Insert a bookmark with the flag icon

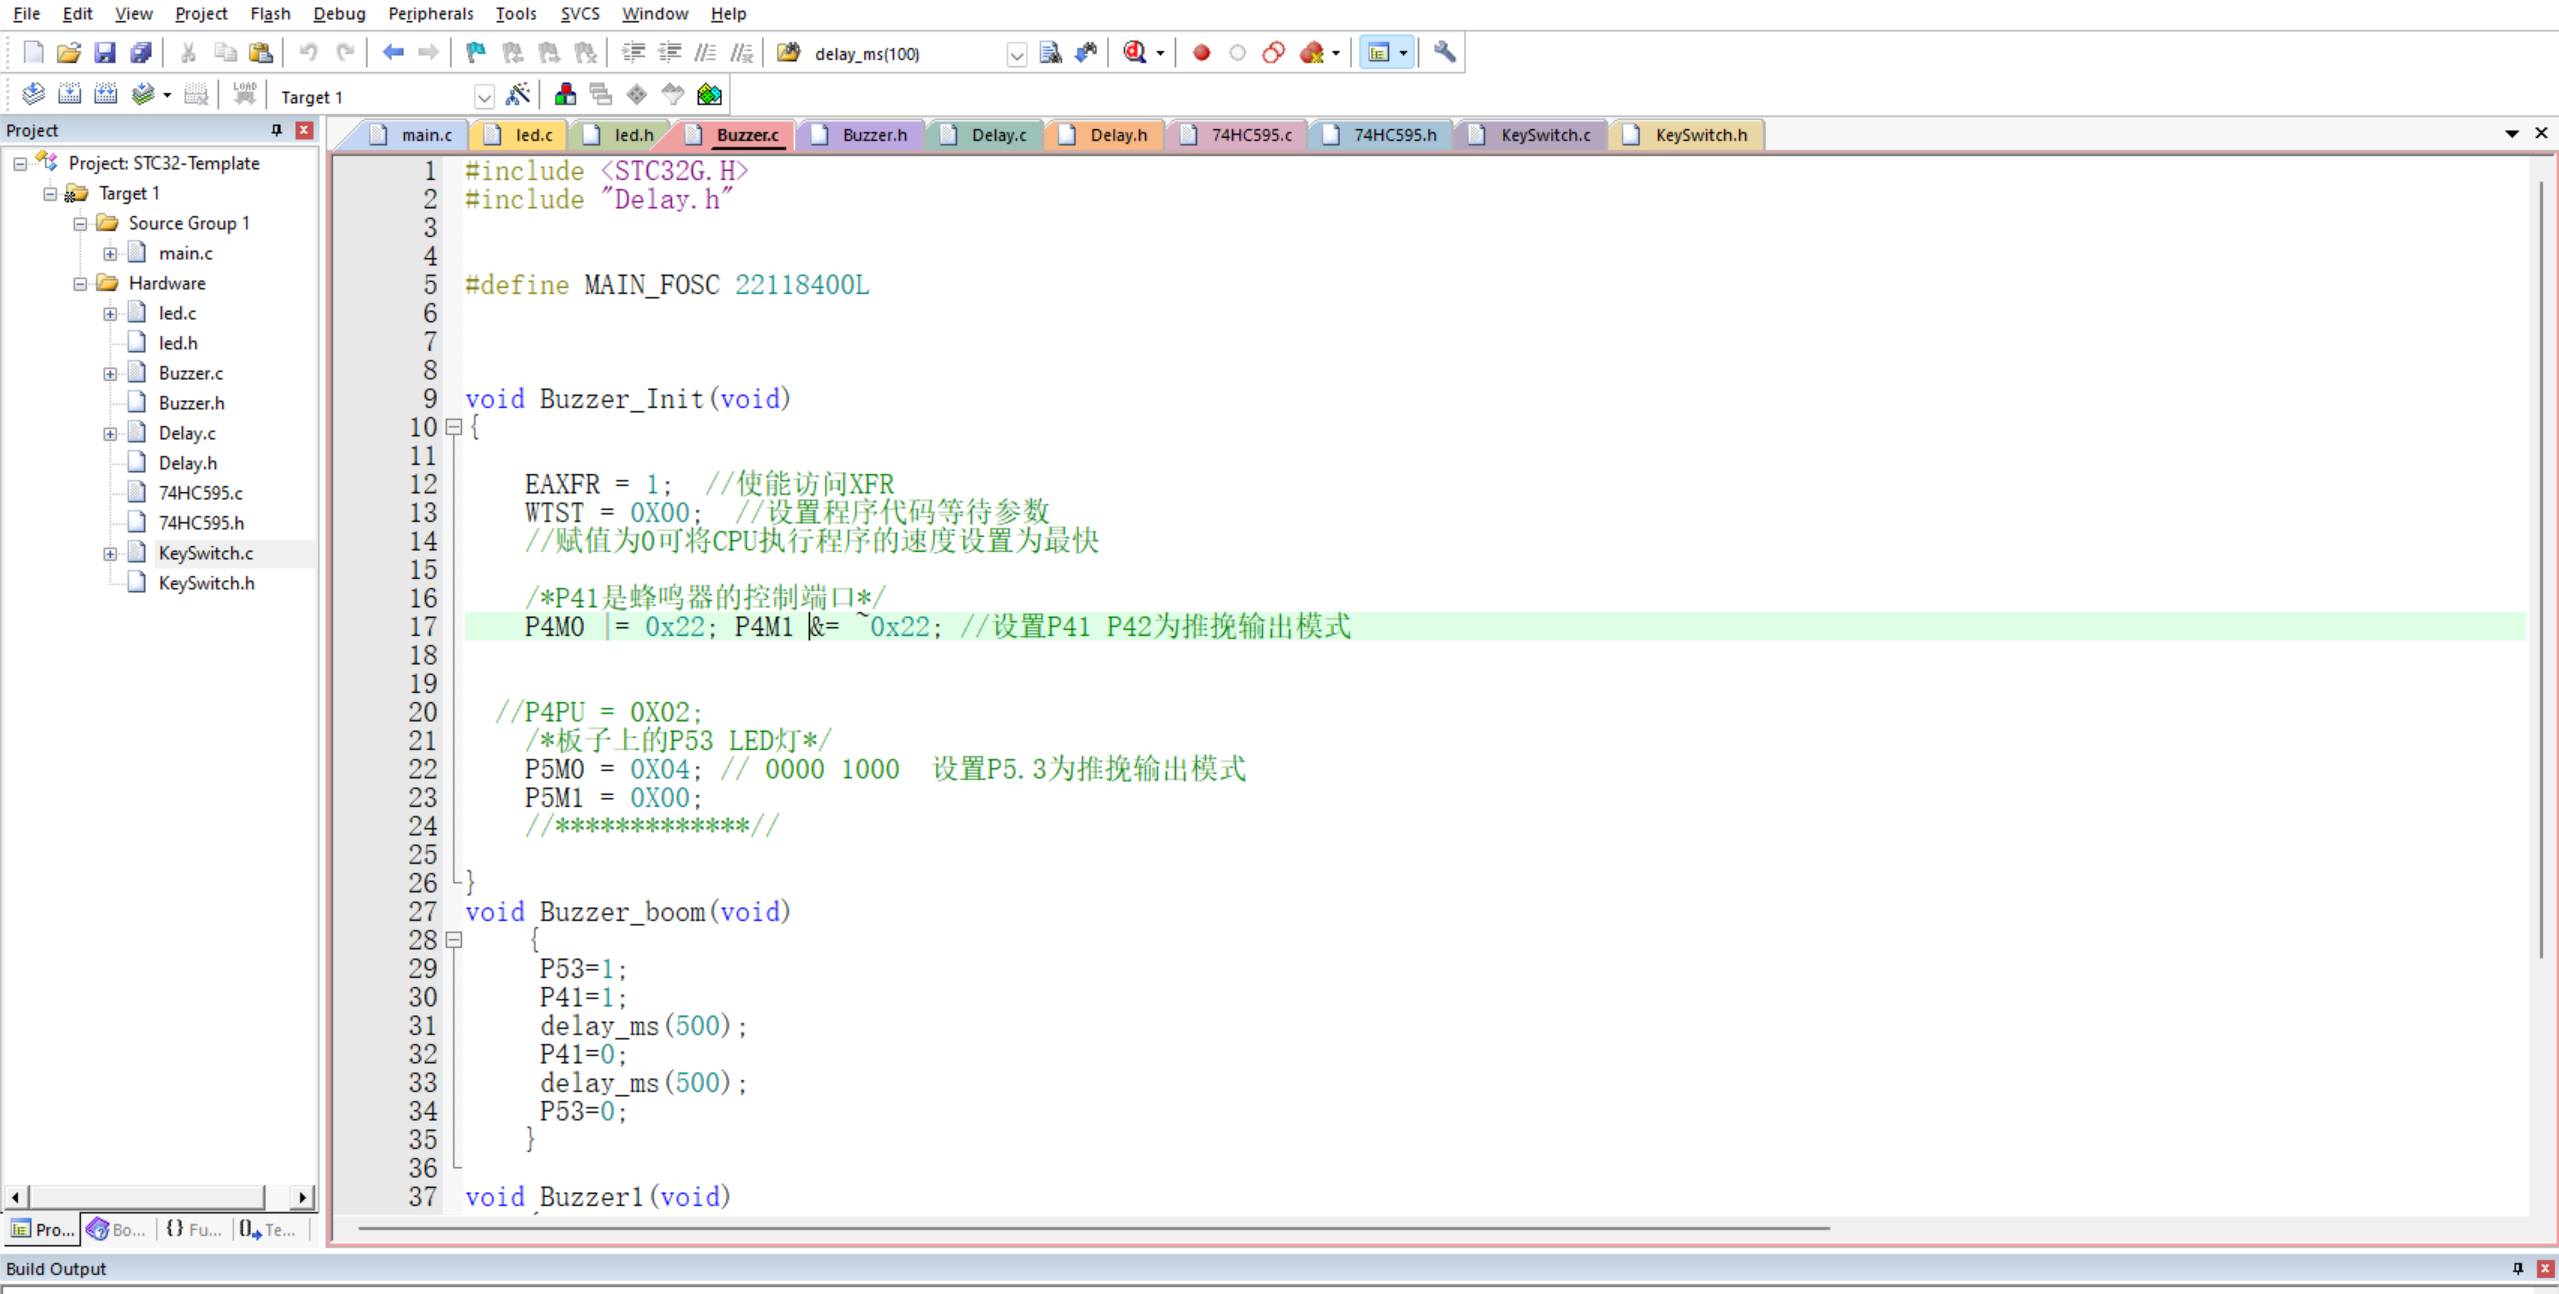pos(476,53)
